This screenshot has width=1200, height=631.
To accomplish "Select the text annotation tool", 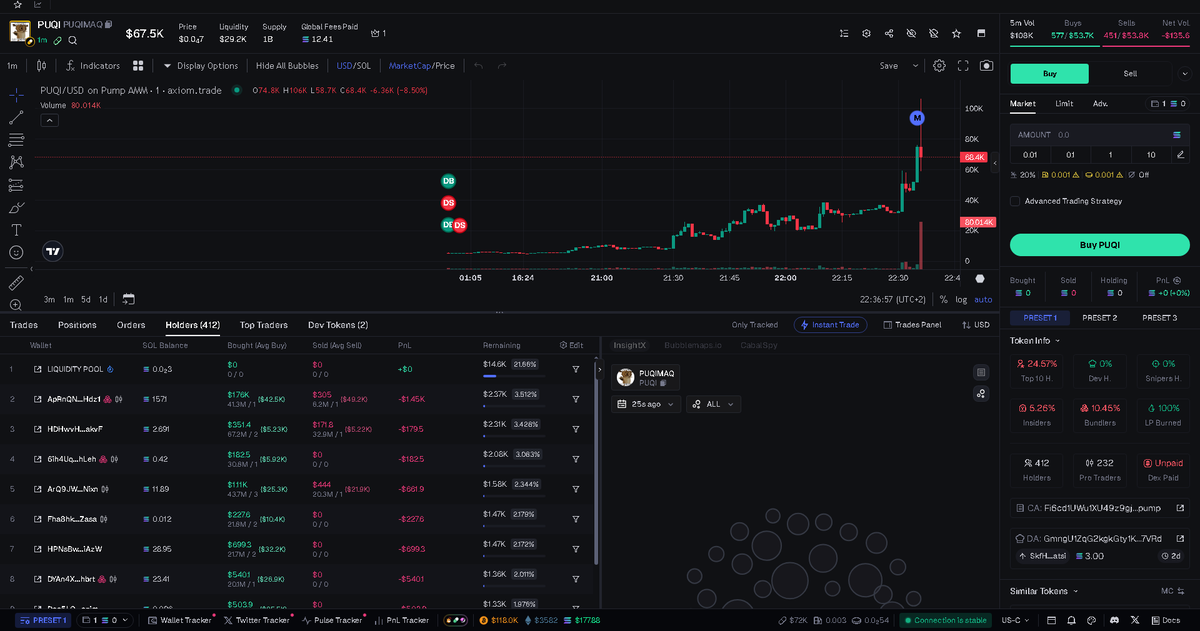I will pyautogui.click(x=16, y=230).
